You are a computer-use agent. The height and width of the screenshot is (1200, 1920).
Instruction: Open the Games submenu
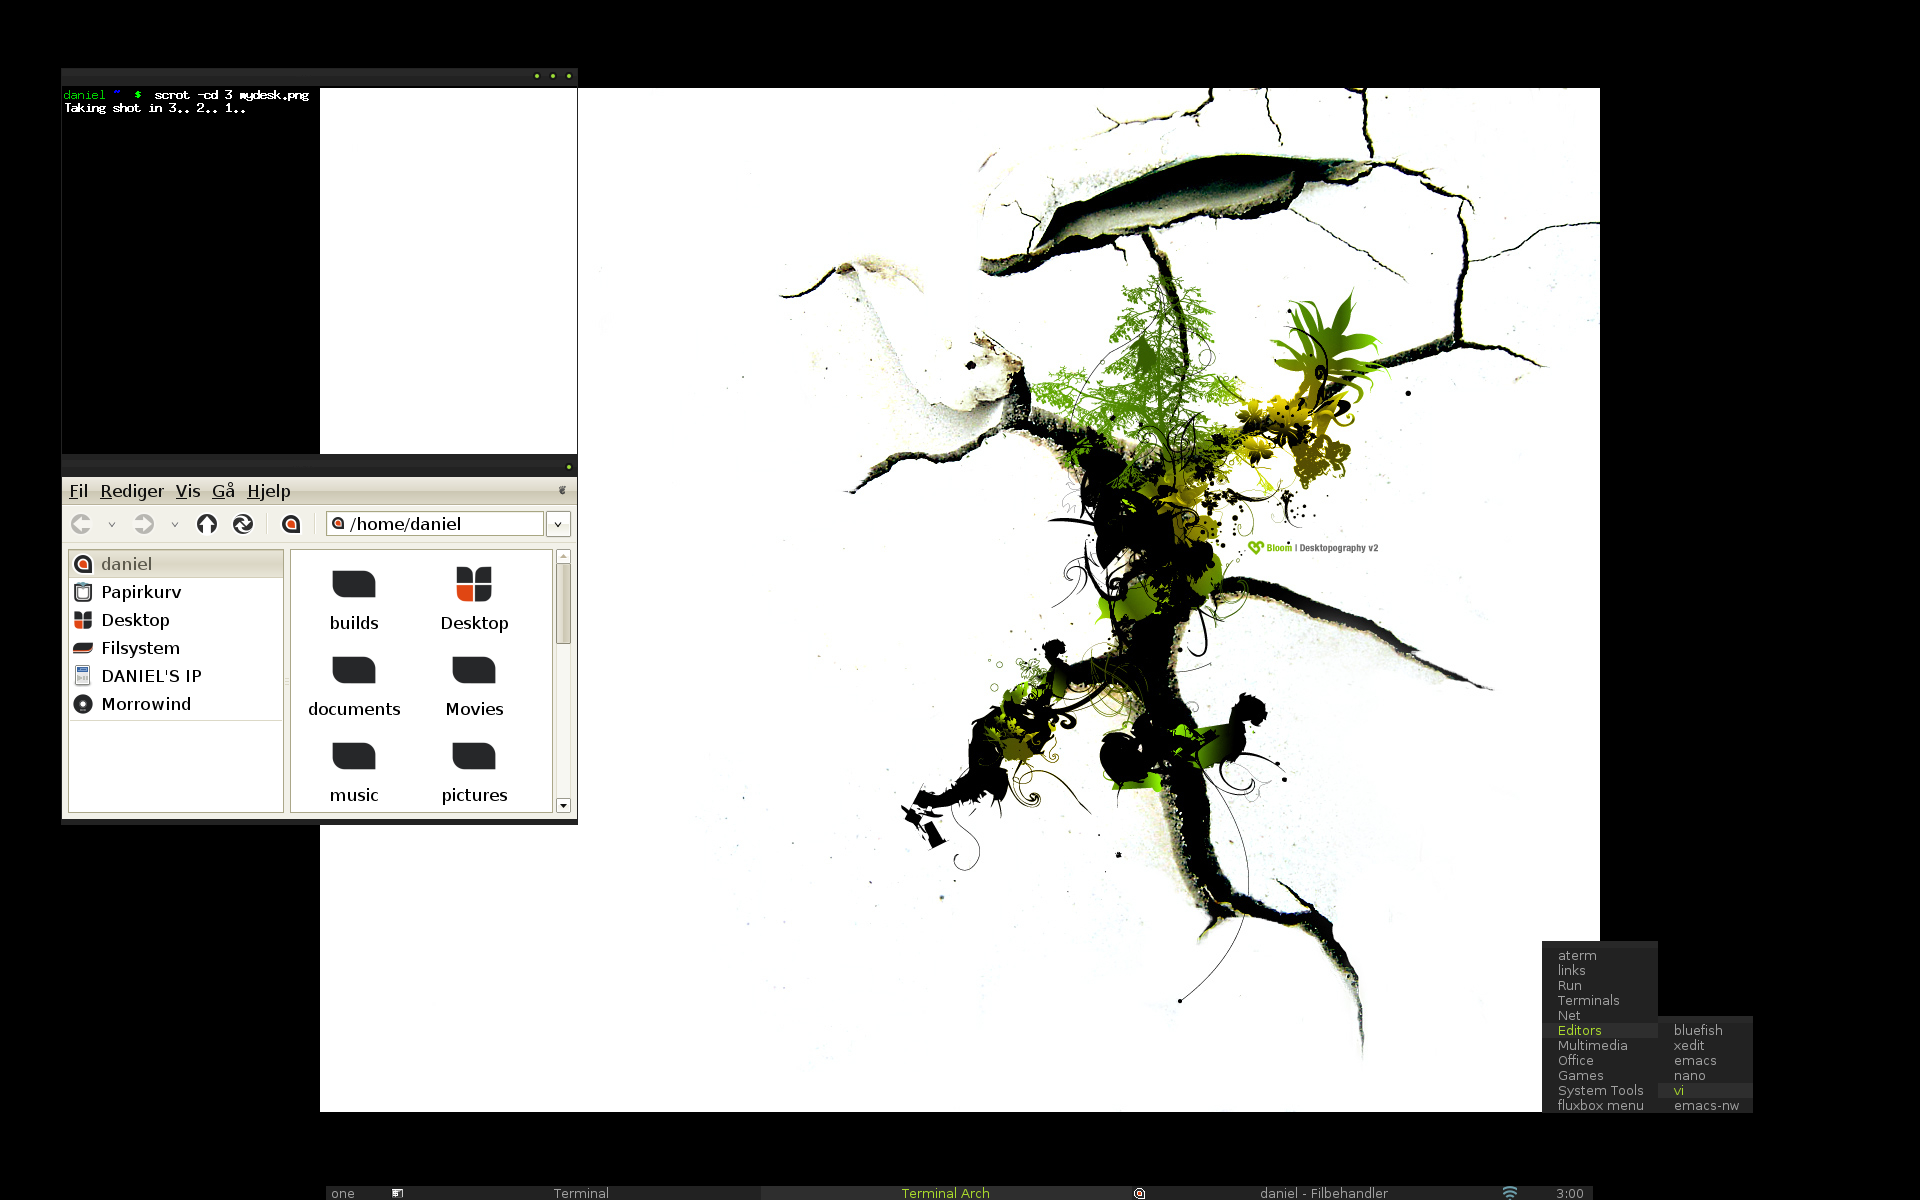[x=1600, y=1076]
